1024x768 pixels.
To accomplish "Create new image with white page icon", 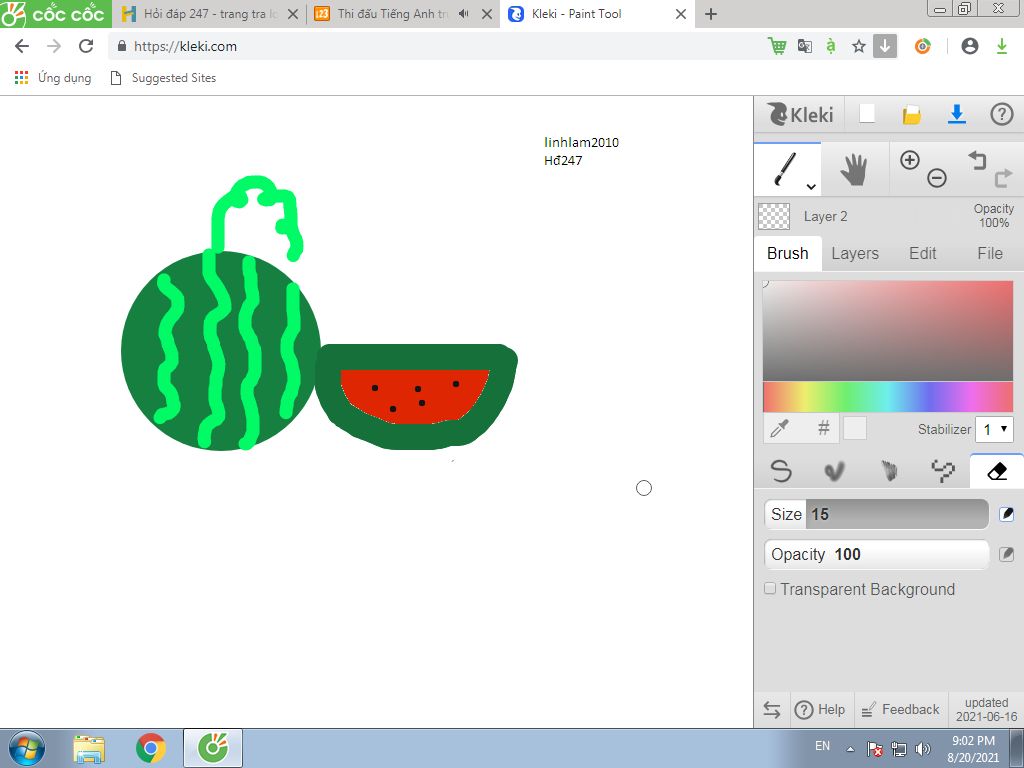I will pyautogui.click(x=867, y=114).
